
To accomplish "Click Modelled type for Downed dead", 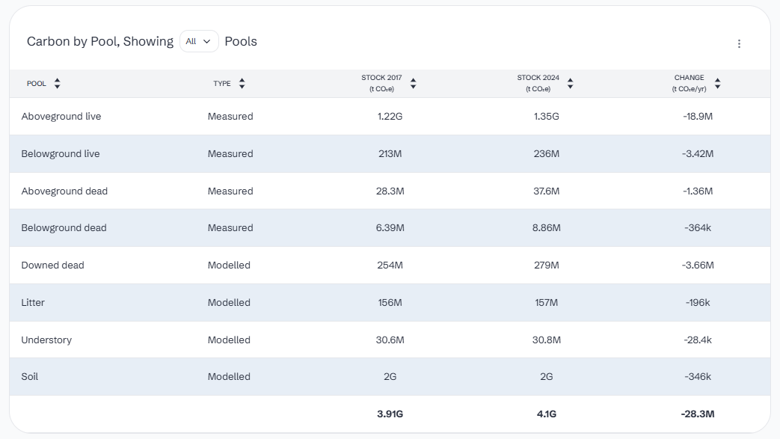I will tap(229, 265).
